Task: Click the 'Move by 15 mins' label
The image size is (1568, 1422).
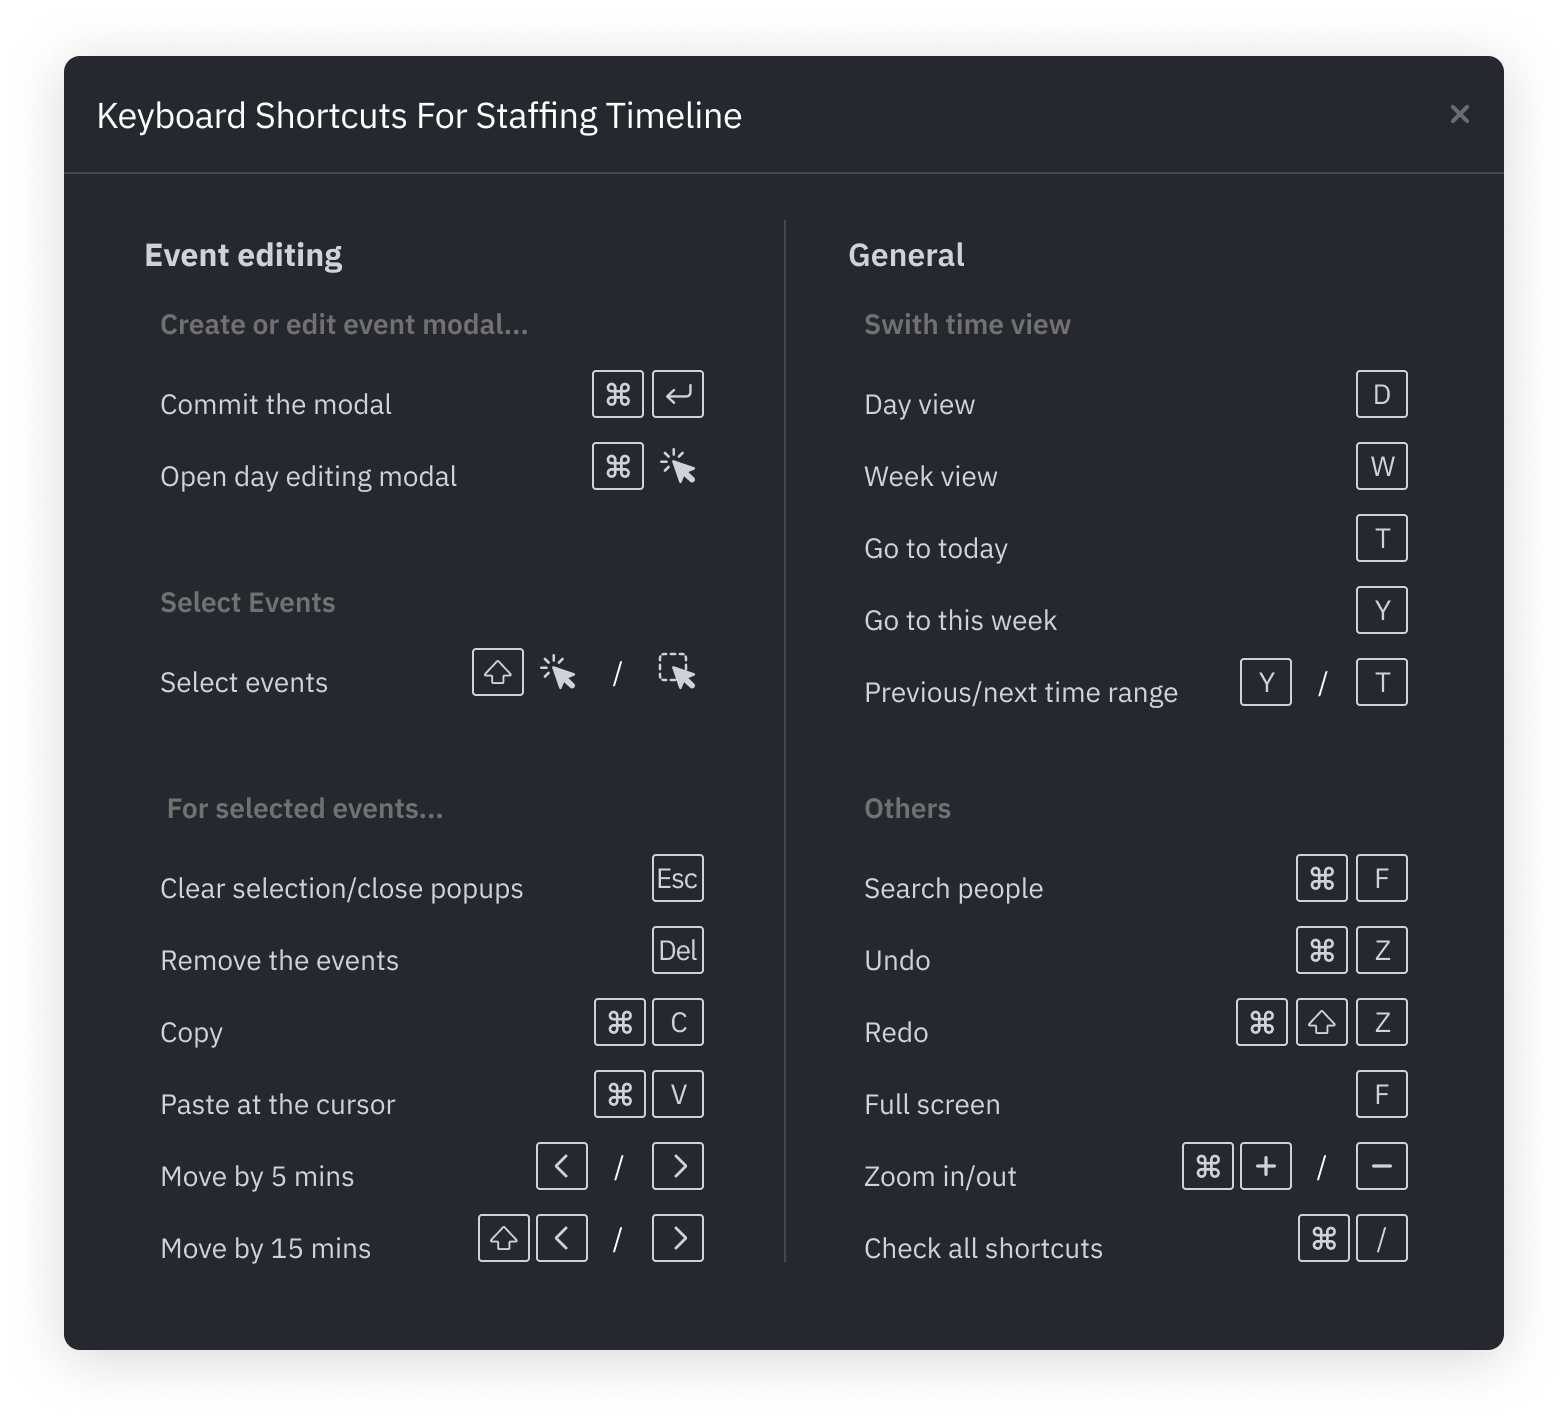Action: [x=265, y=1248]
